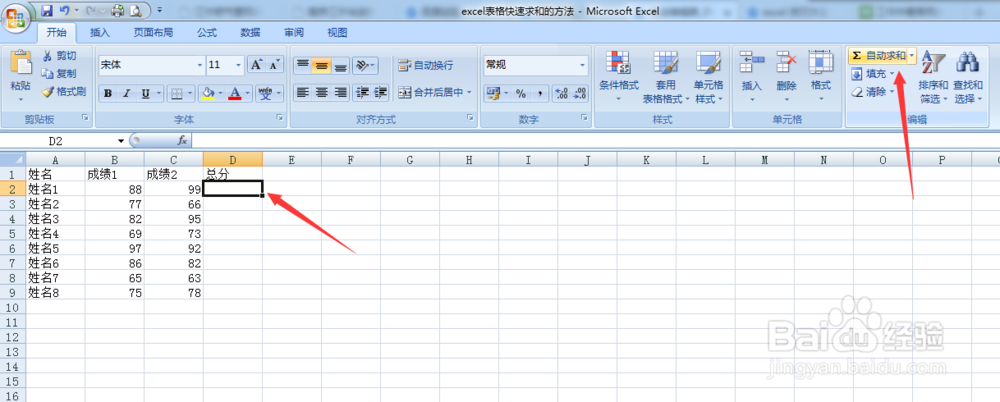Open 套用表格格式 table formats
Viewport: 1000px width, 402px height.
tap(666, 77)
